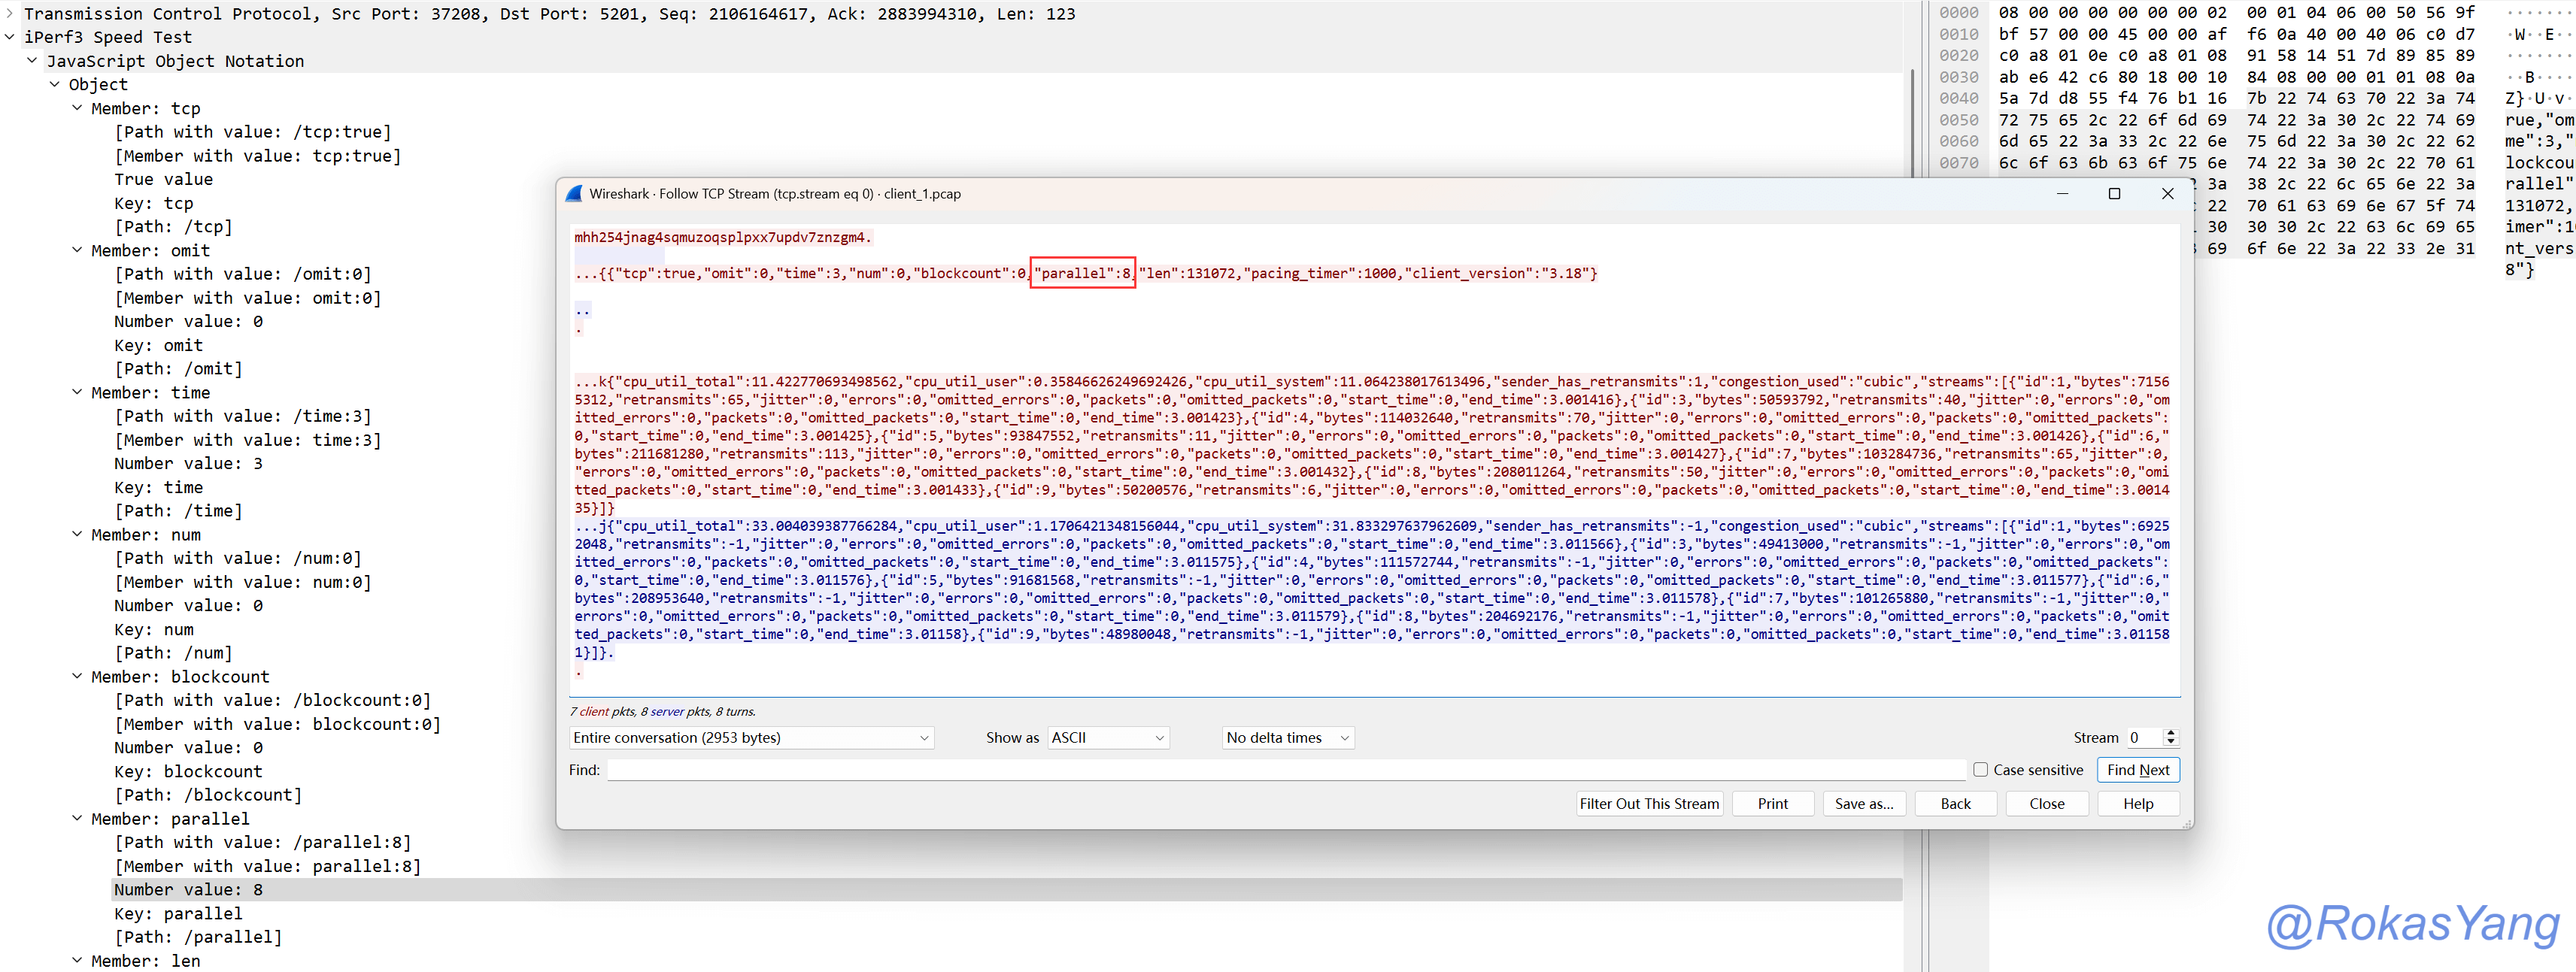This screenshot has width=2576, height=972.
Task: Expand the Transmission Control Protocol row
Action: (x=10, y=13)
